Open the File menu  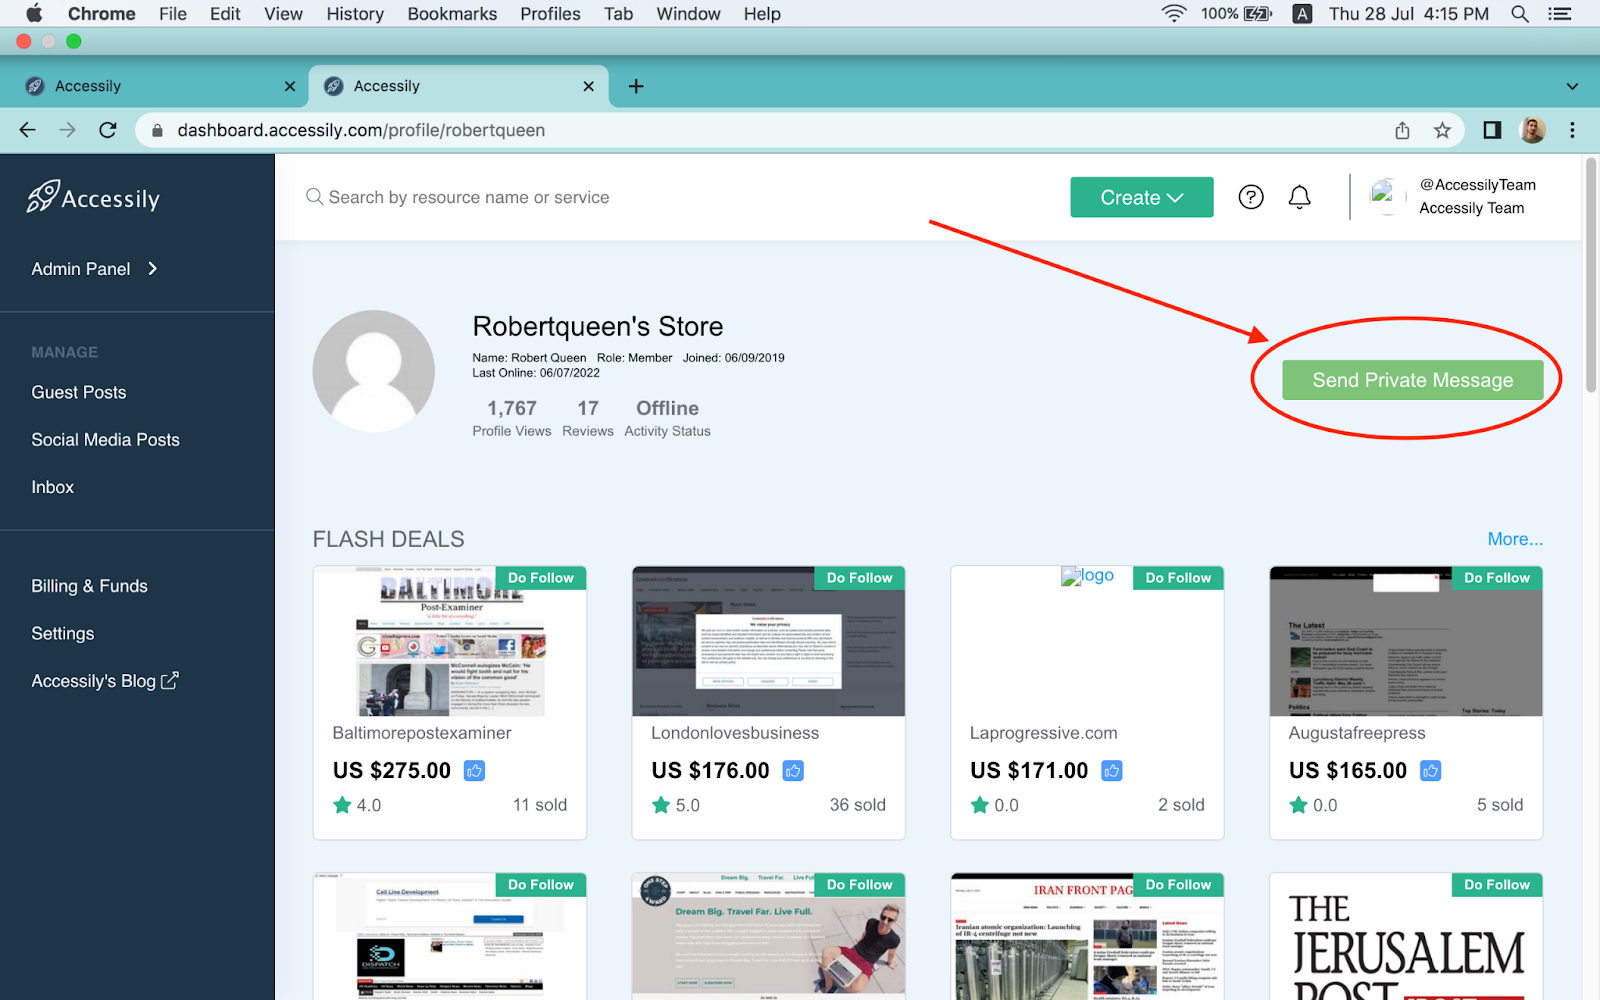coord(173,14)
